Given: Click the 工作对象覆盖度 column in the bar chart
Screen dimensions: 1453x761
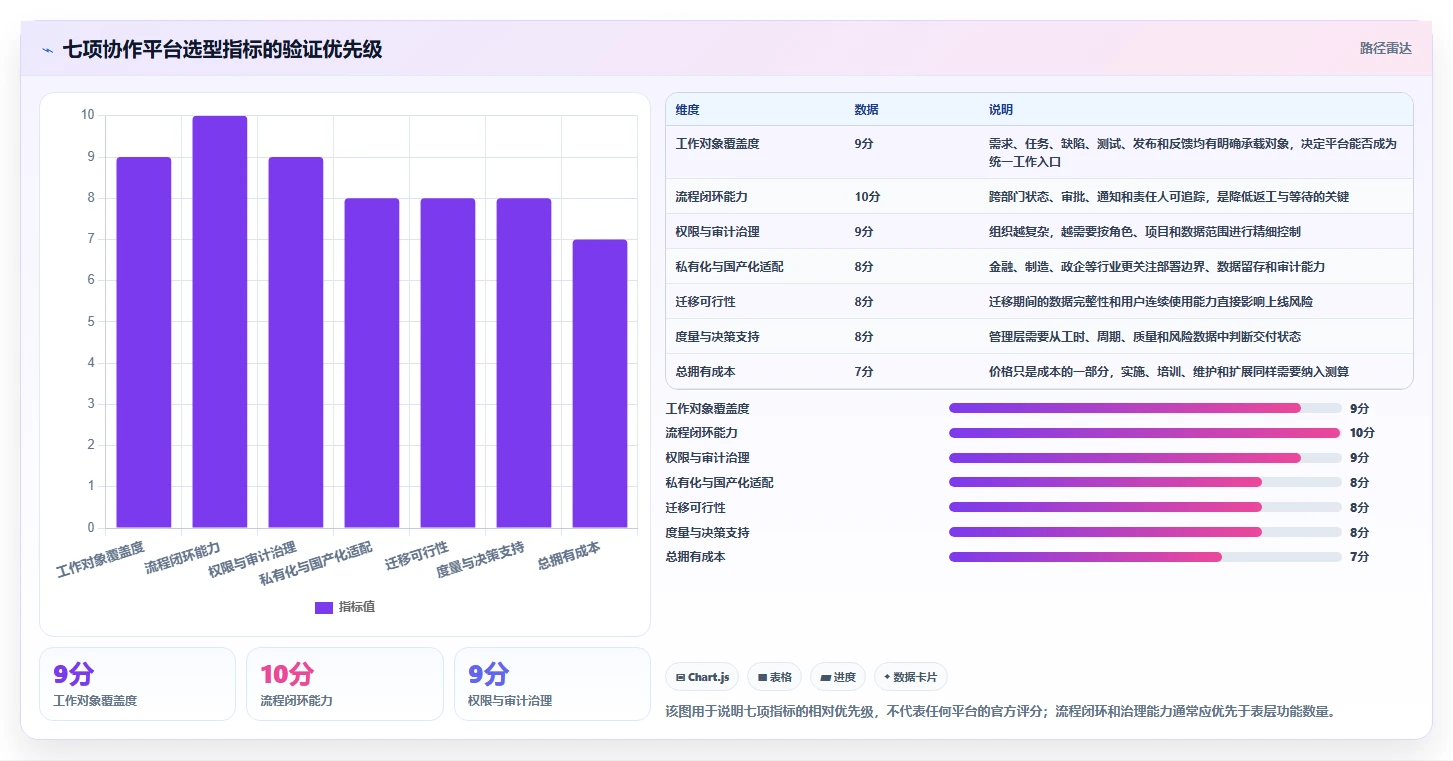Looking at the screenshot, I should (x=144, y=342).
